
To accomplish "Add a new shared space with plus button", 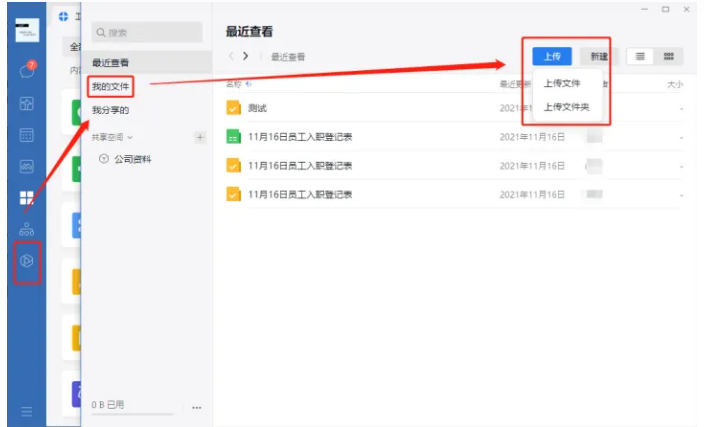I will [200, 137].
